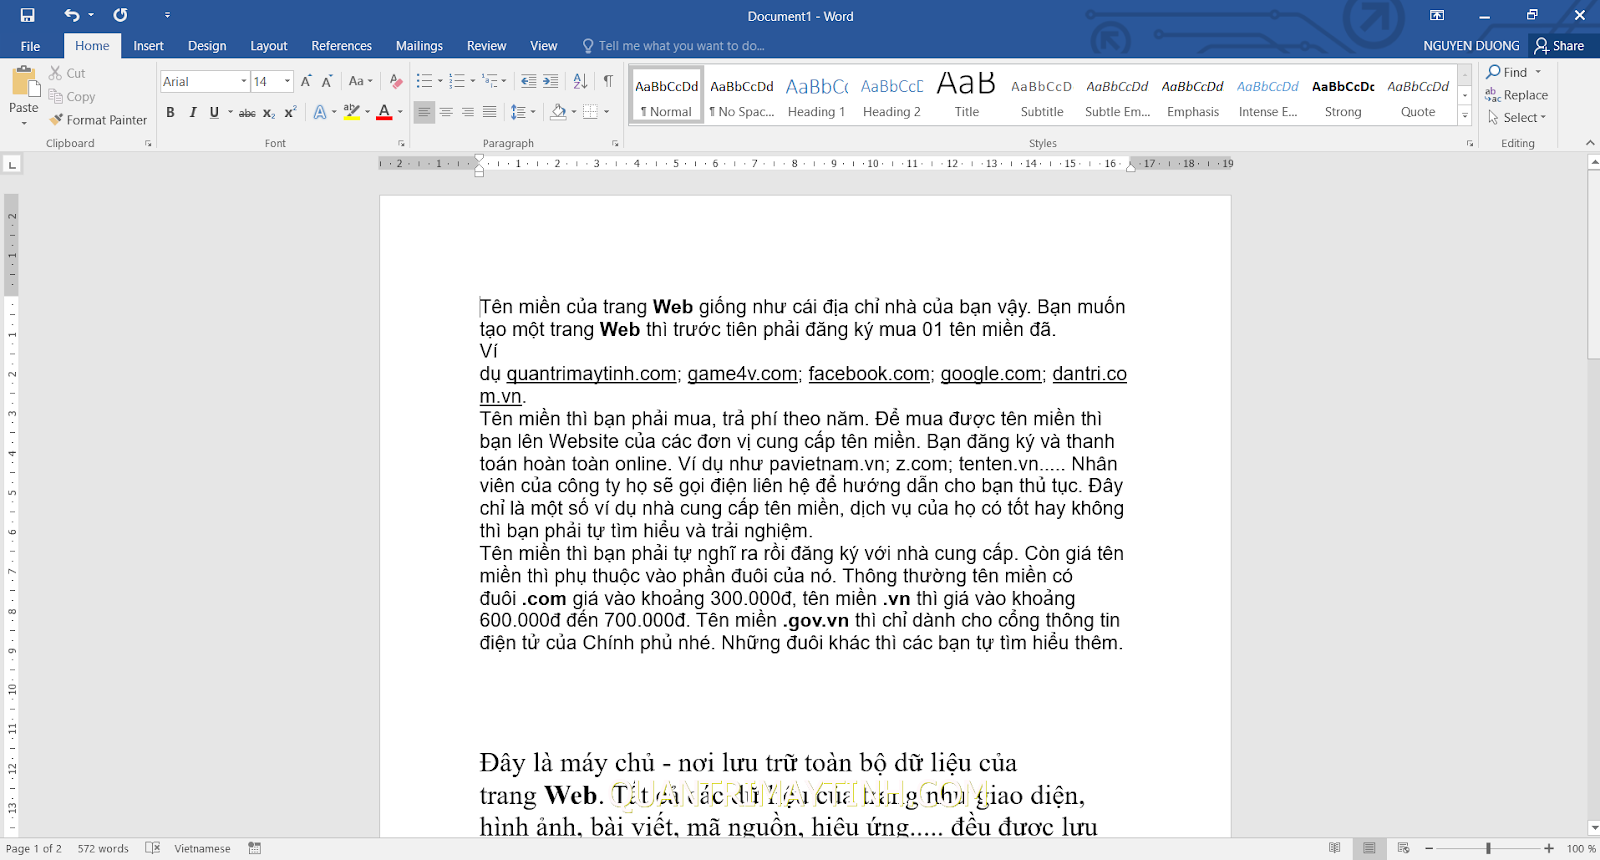Click the vertical scrollbar thumb

point(1594,263)
